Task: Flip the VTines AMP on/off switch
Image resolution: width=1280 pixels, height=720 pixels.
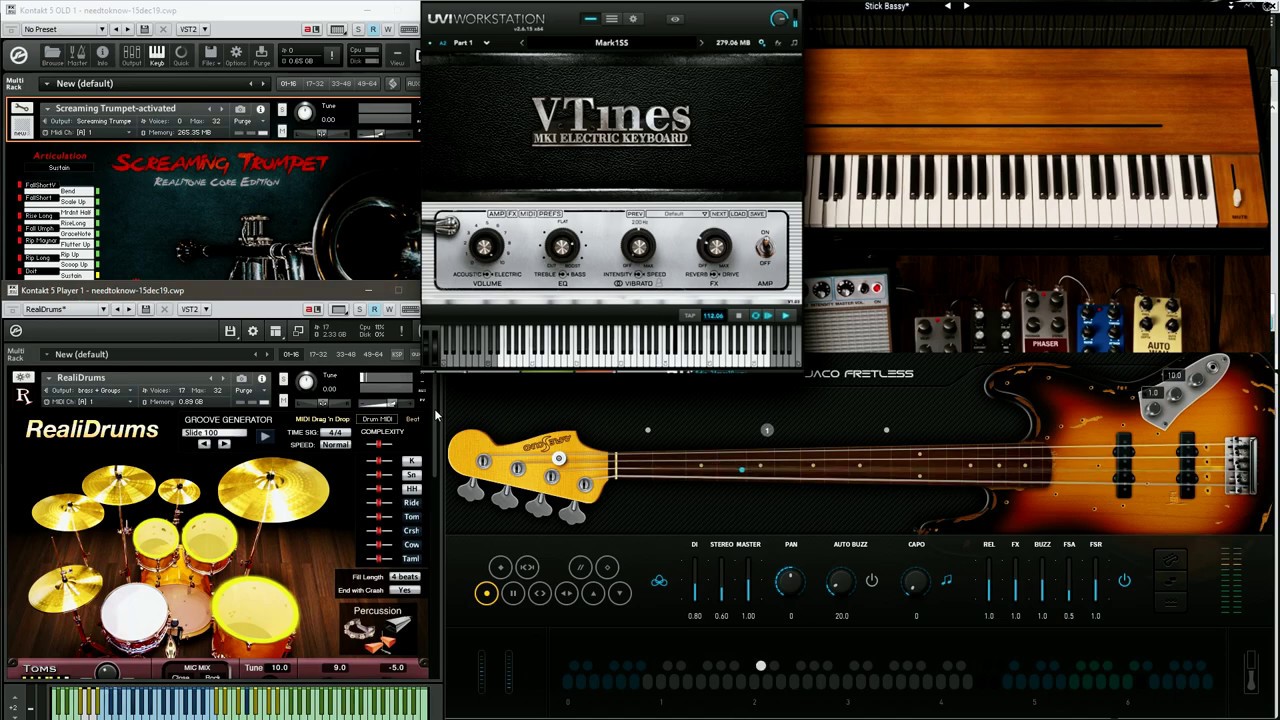Action: pos(765,247)
